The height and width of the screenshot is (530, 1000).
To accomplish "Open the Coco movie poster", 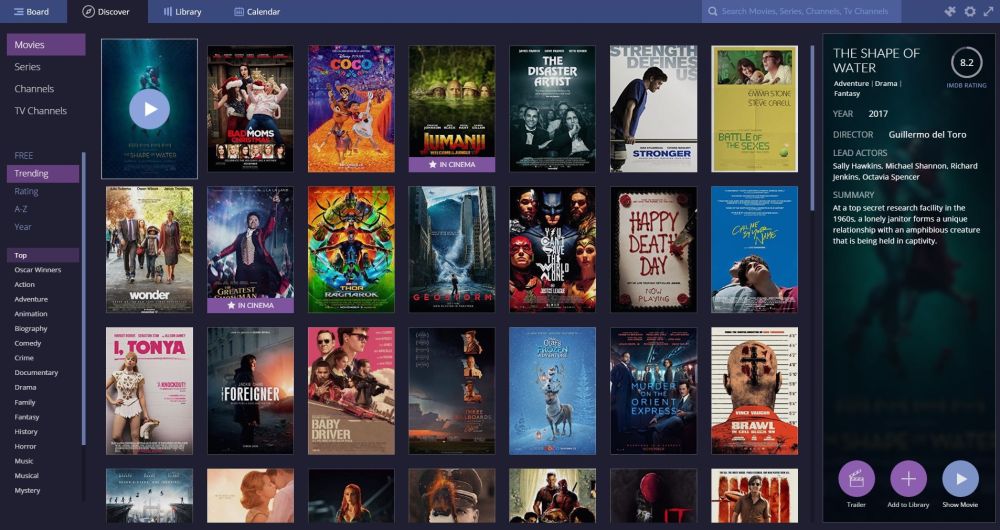I will [x=351, y=108].
